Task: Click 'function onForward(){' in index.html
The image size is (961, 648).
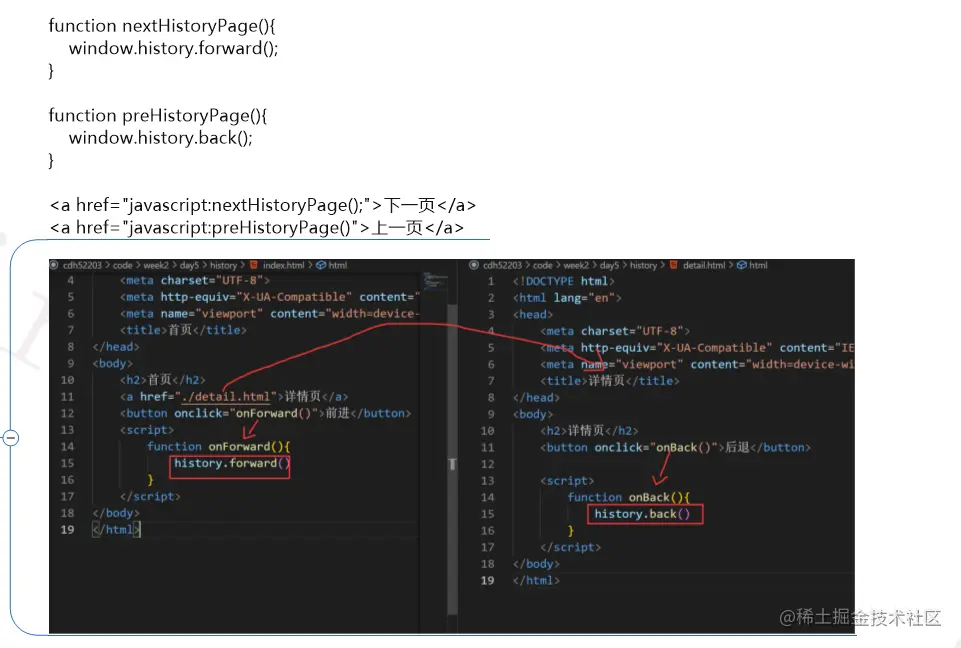Action: [x=218, y=446]
